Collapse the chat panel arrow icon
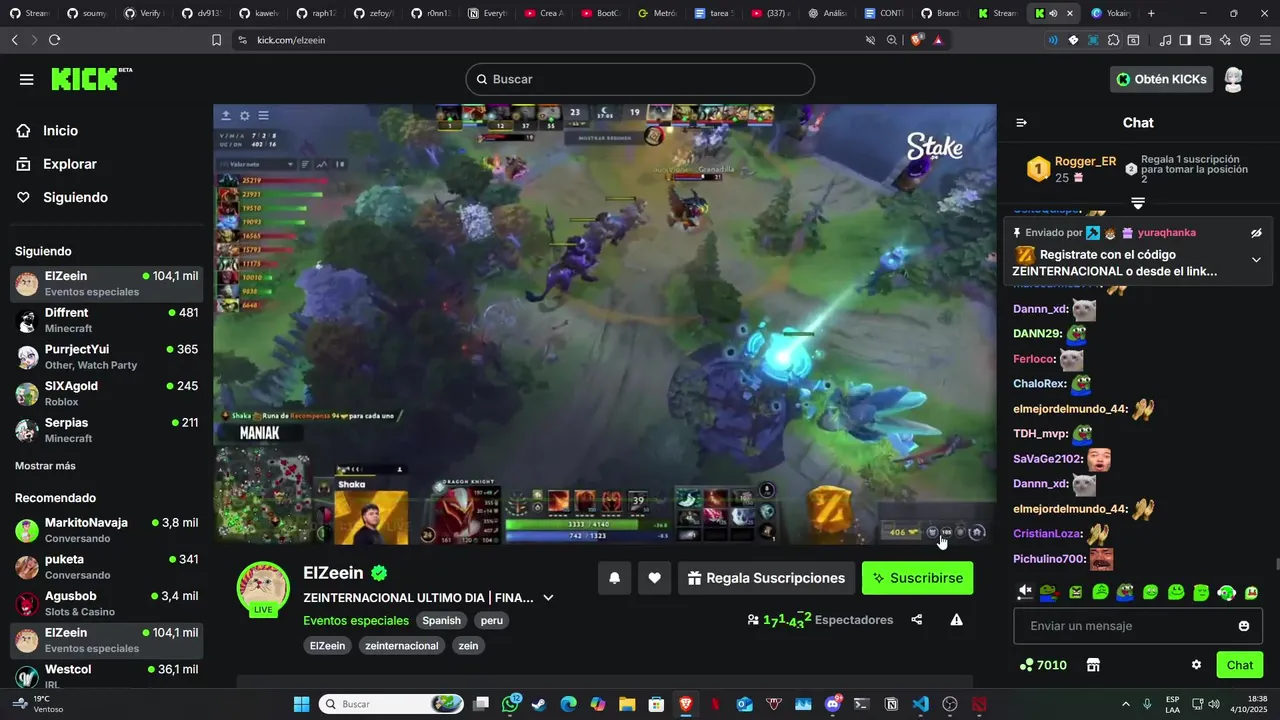 pos(1021,123)
